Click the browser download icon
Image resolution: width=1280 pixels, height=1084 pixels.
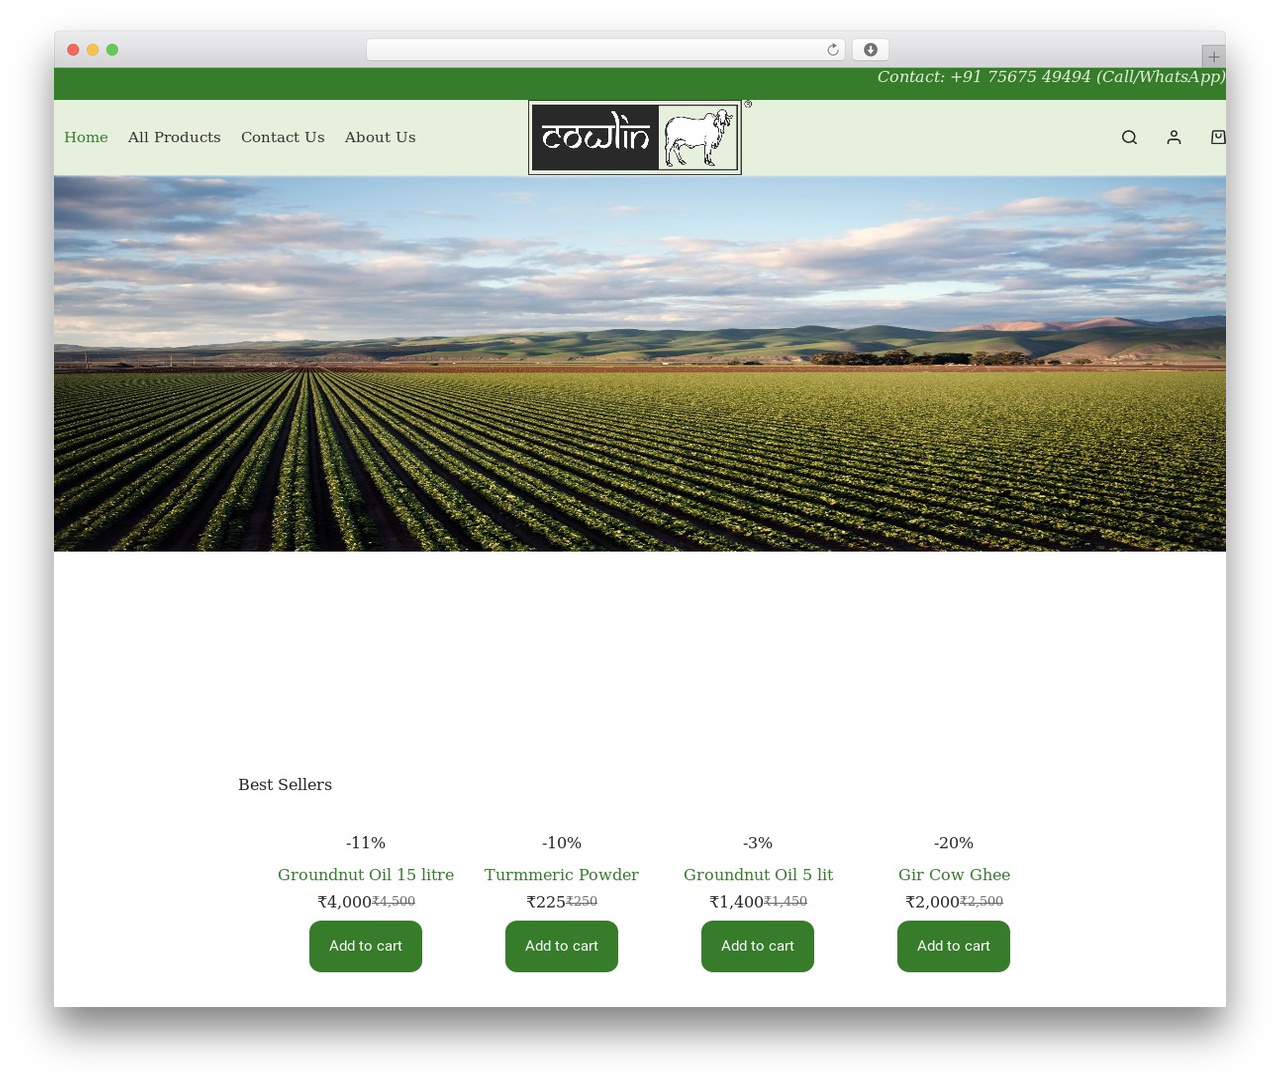pos(871,50)
